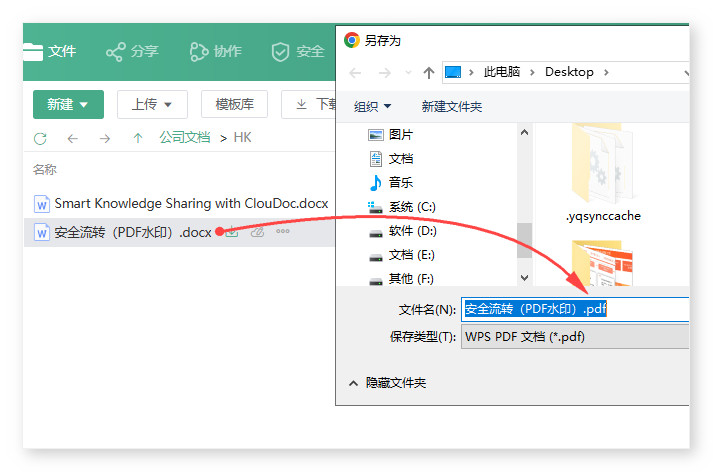This screenshot has height=472, width=713.
Task: Click the collaboration icon beside 协作
Action: [199, 52]
